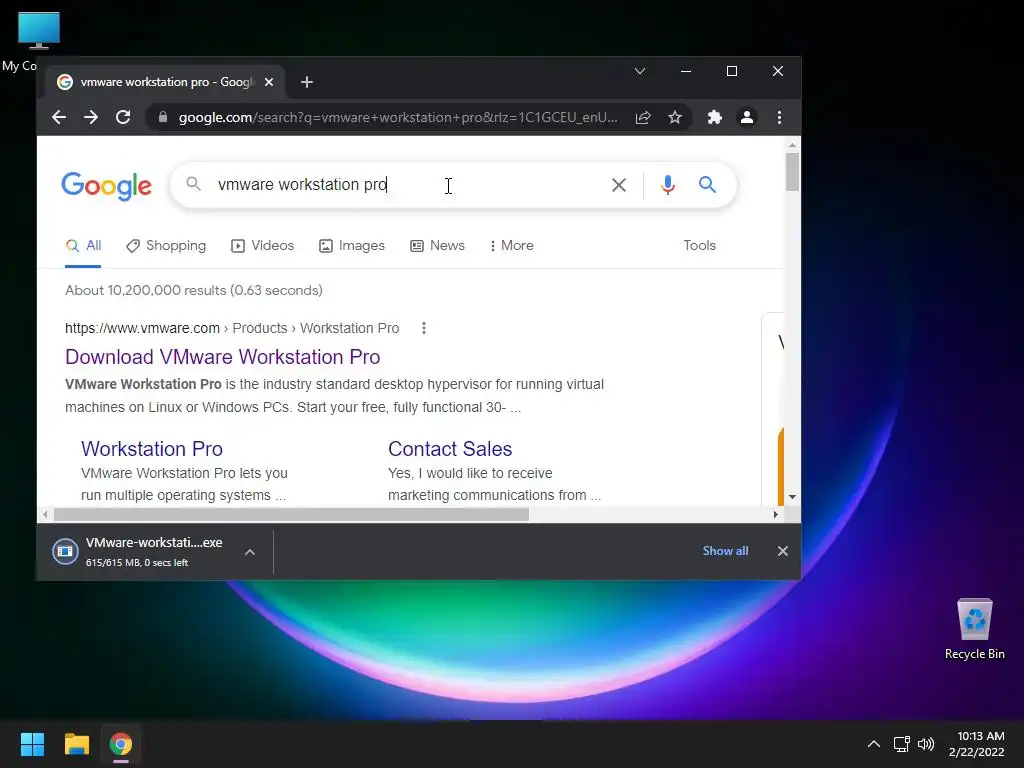Reload the Google search page
The width and height of the screenshot is (1024, 768).
click(123, 118)
